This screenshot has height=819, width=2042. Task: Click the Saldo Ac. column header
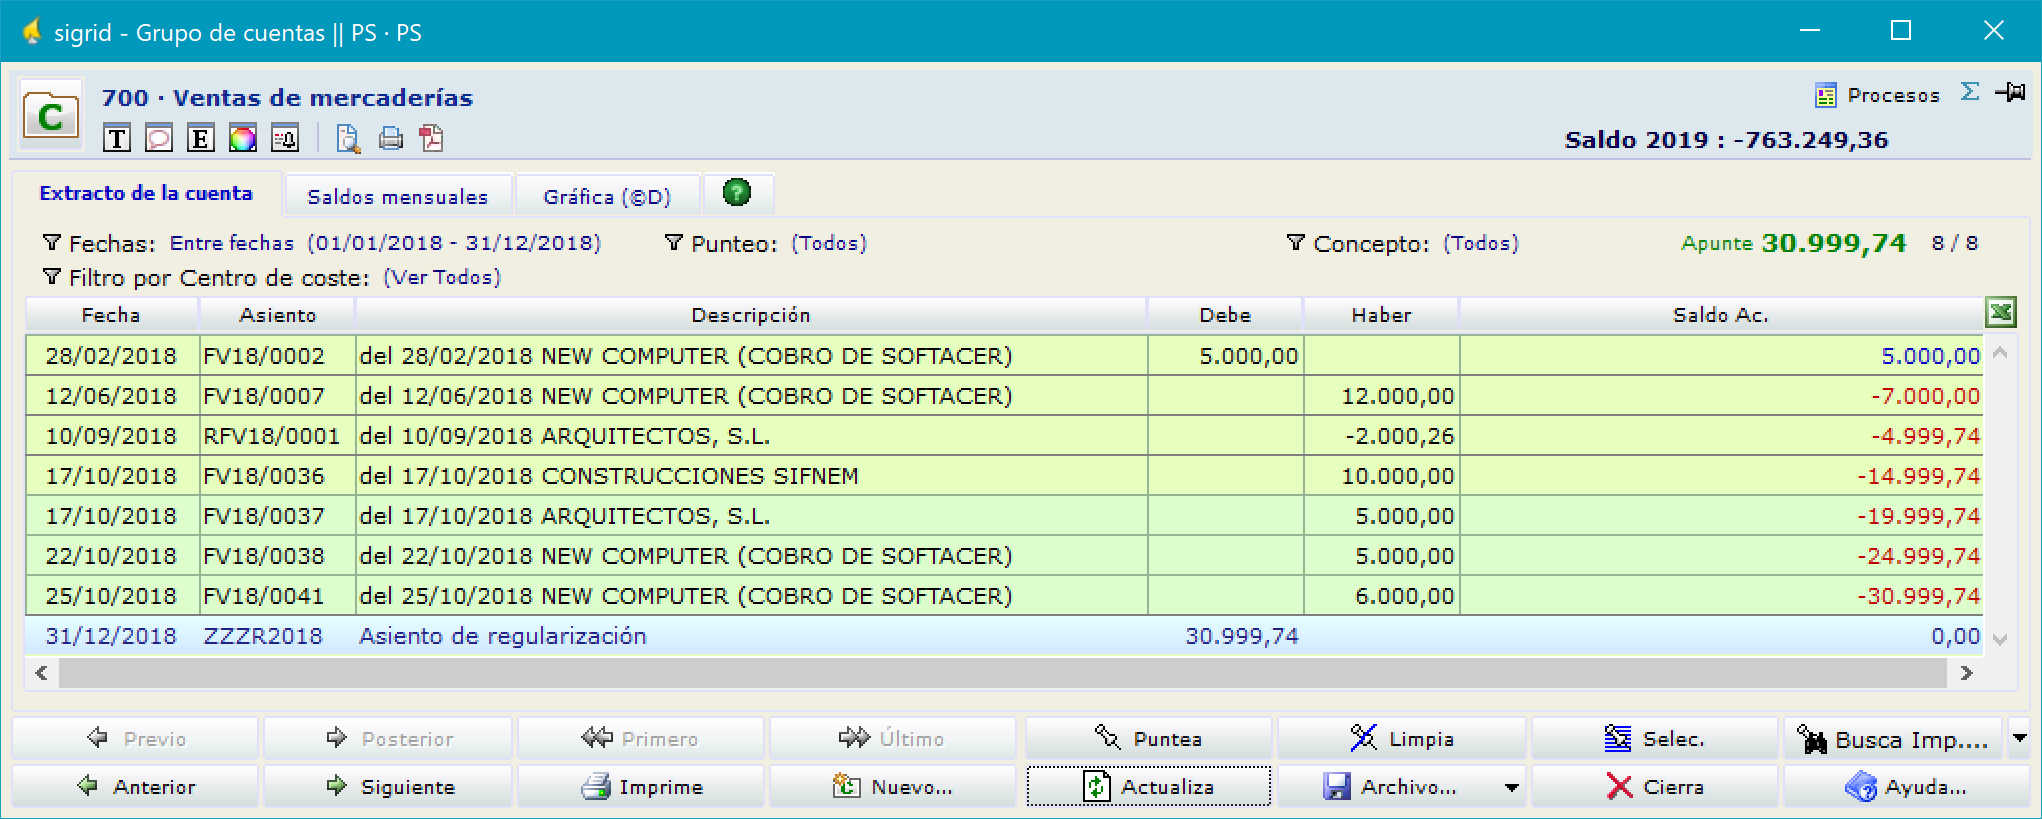coord(1721,315)
